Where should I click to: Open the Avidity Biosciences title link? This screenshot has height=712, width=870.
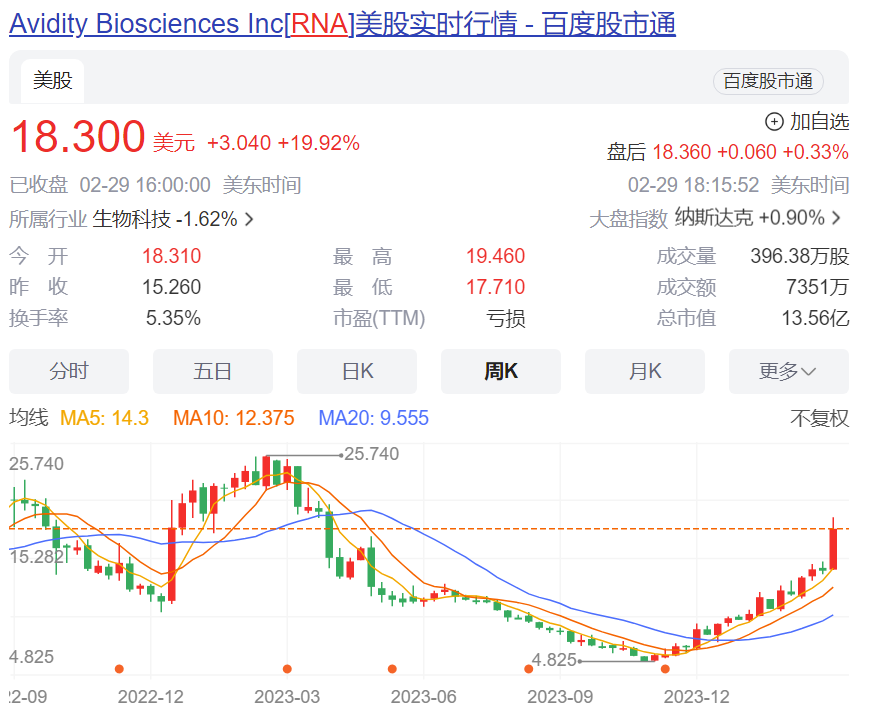(x=342, y=24)
